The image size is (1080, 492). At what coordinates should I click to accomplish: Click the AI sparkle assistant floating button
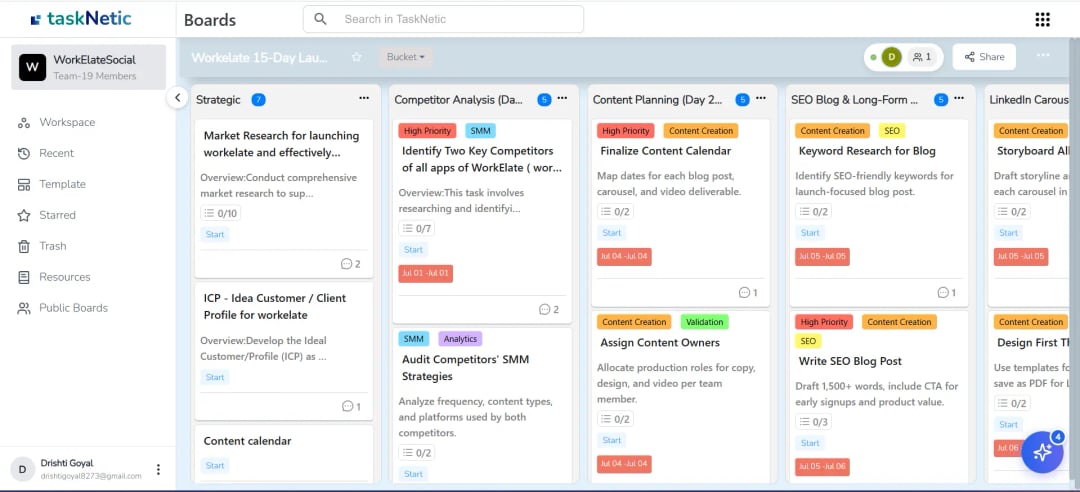1042,452
